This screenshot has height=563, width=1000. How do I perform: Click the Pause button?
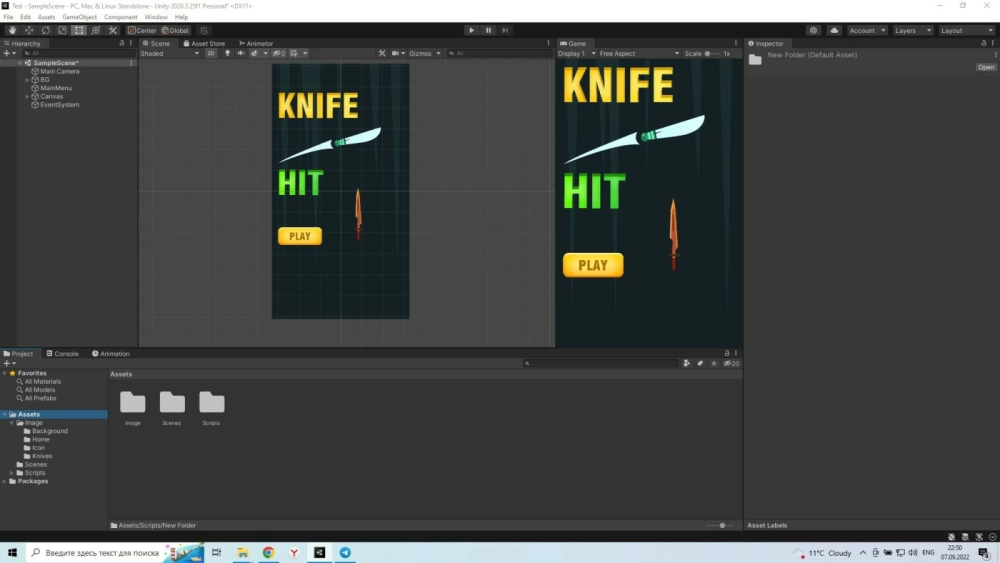click(x=488, y=30)
